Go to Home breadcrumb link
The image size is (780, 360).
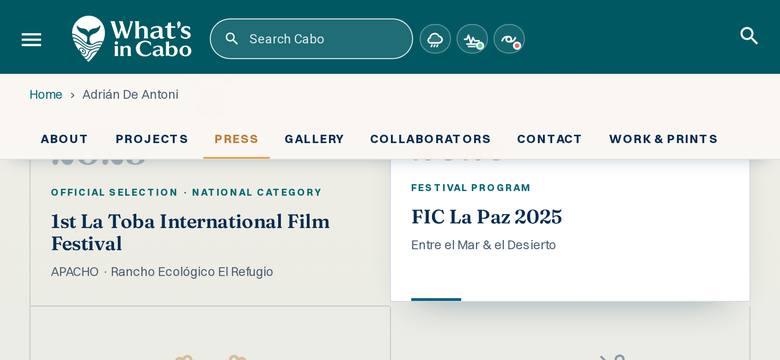[46, 94]
